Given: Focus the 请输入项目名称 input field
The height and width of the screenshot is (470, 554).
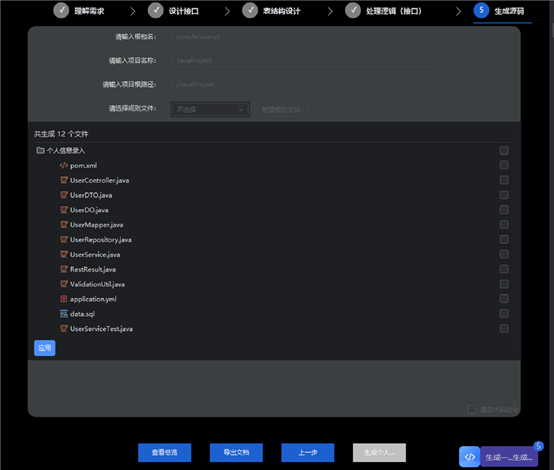Looking at the screenshot, I should click(306, 61).
